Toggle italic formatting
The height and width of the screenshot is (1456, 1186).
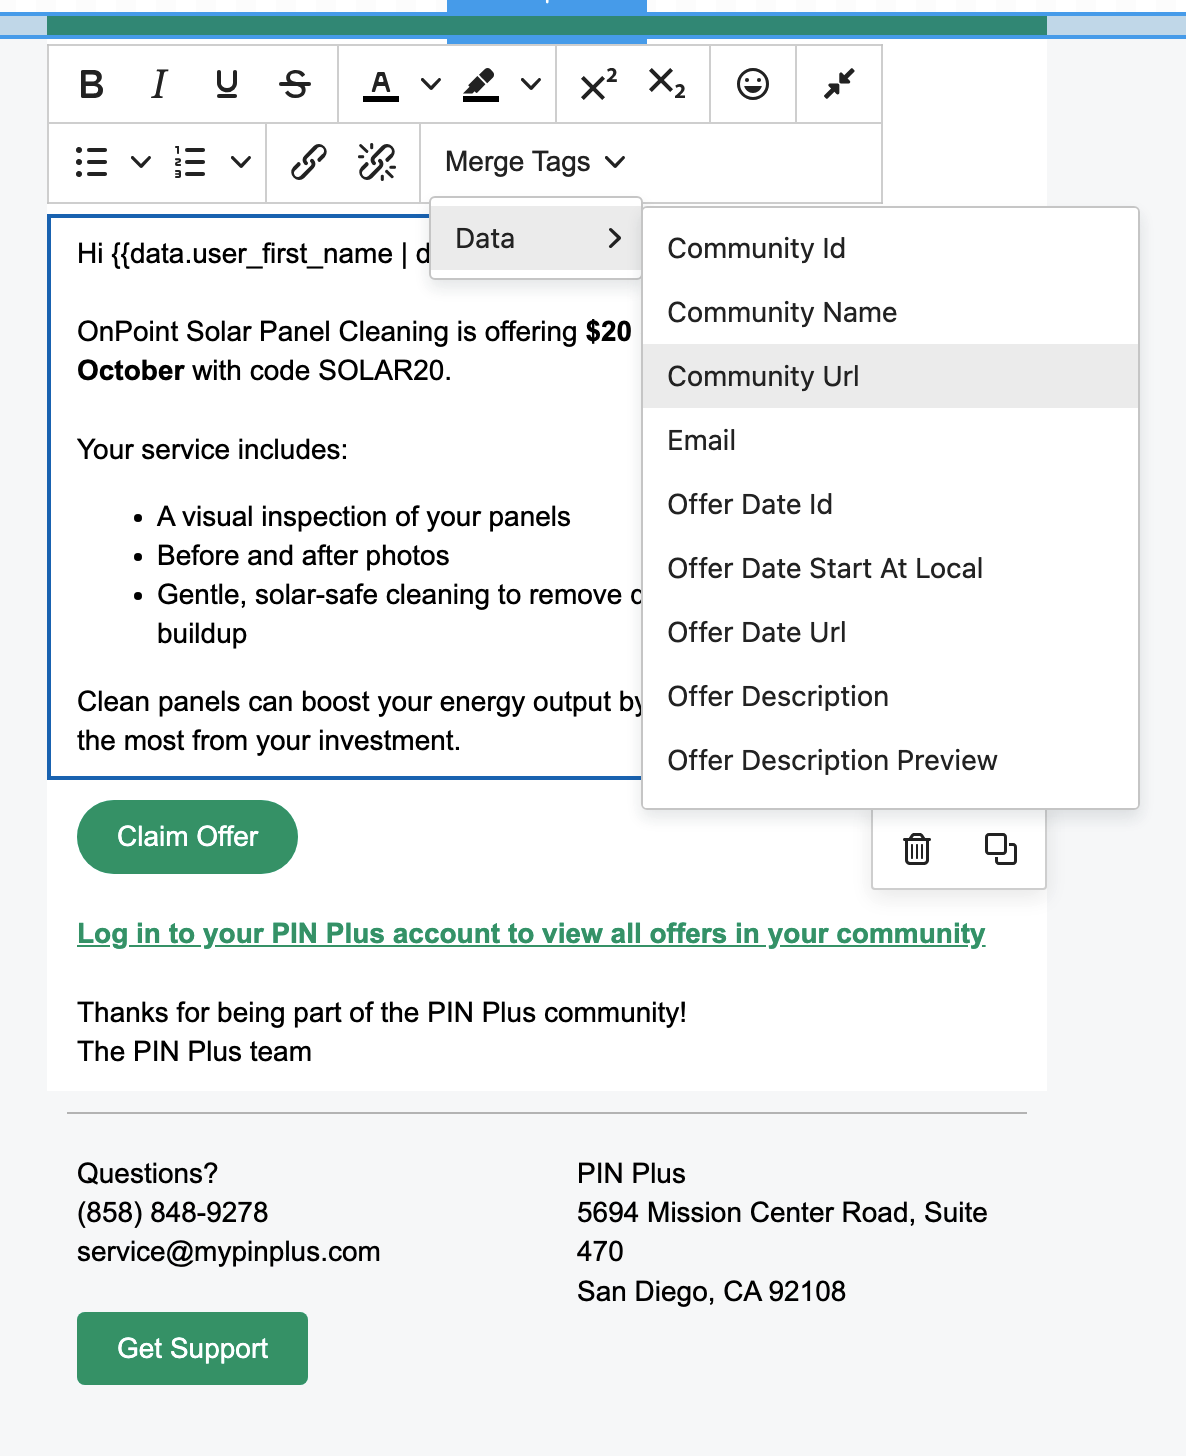159,84
